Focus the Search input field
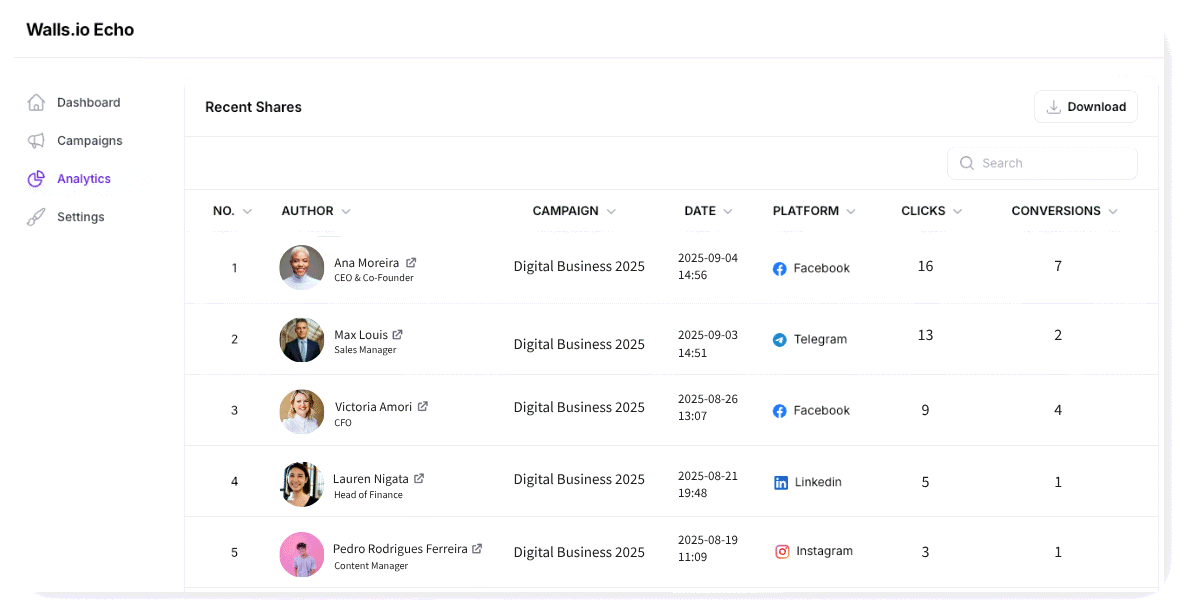Viewport: 1184px width, 608px height. click(x=1042, y=163)
